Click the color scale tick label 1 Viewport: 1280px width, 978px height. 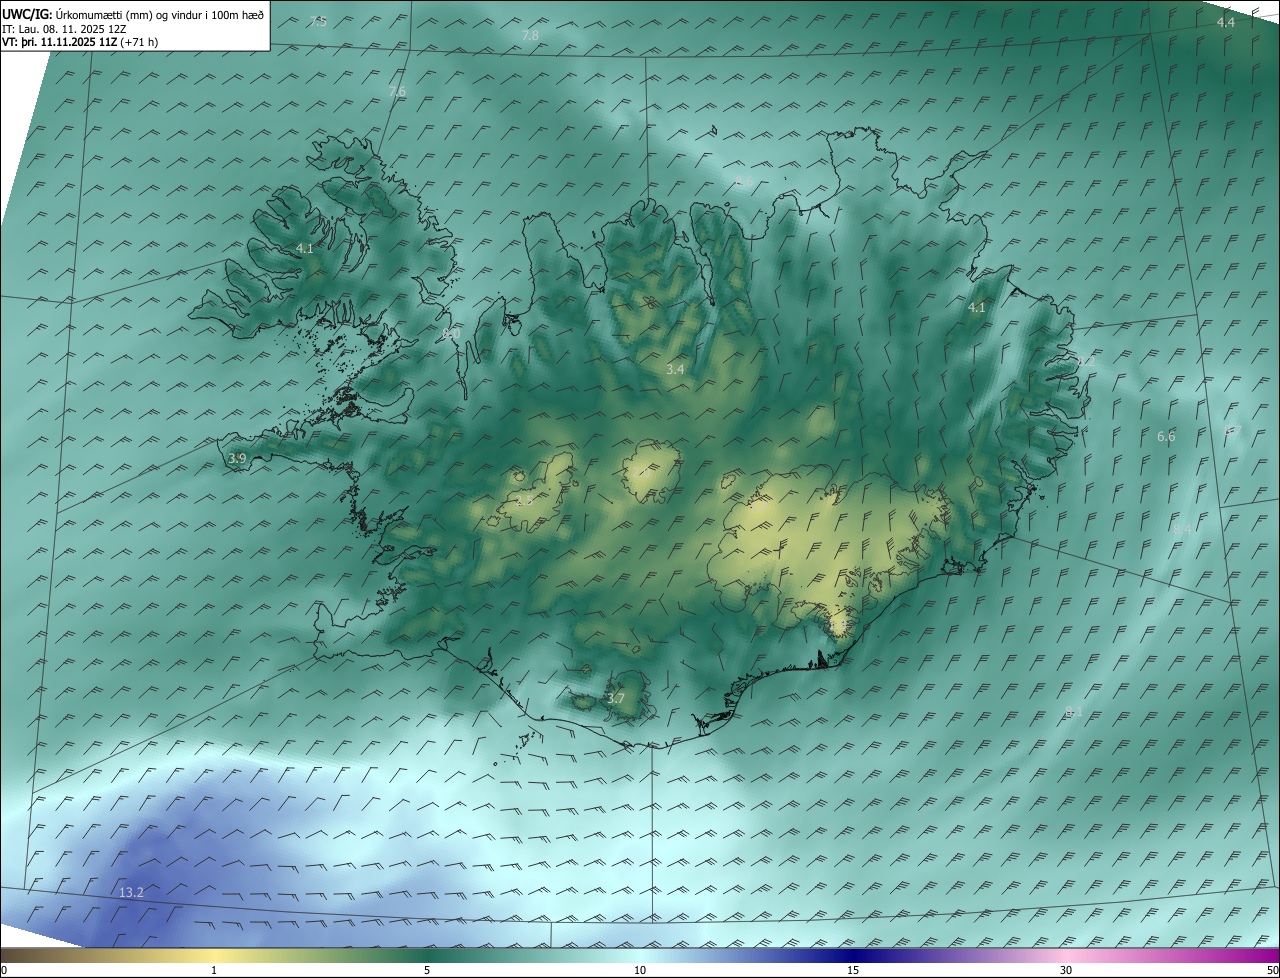[214, 970]
